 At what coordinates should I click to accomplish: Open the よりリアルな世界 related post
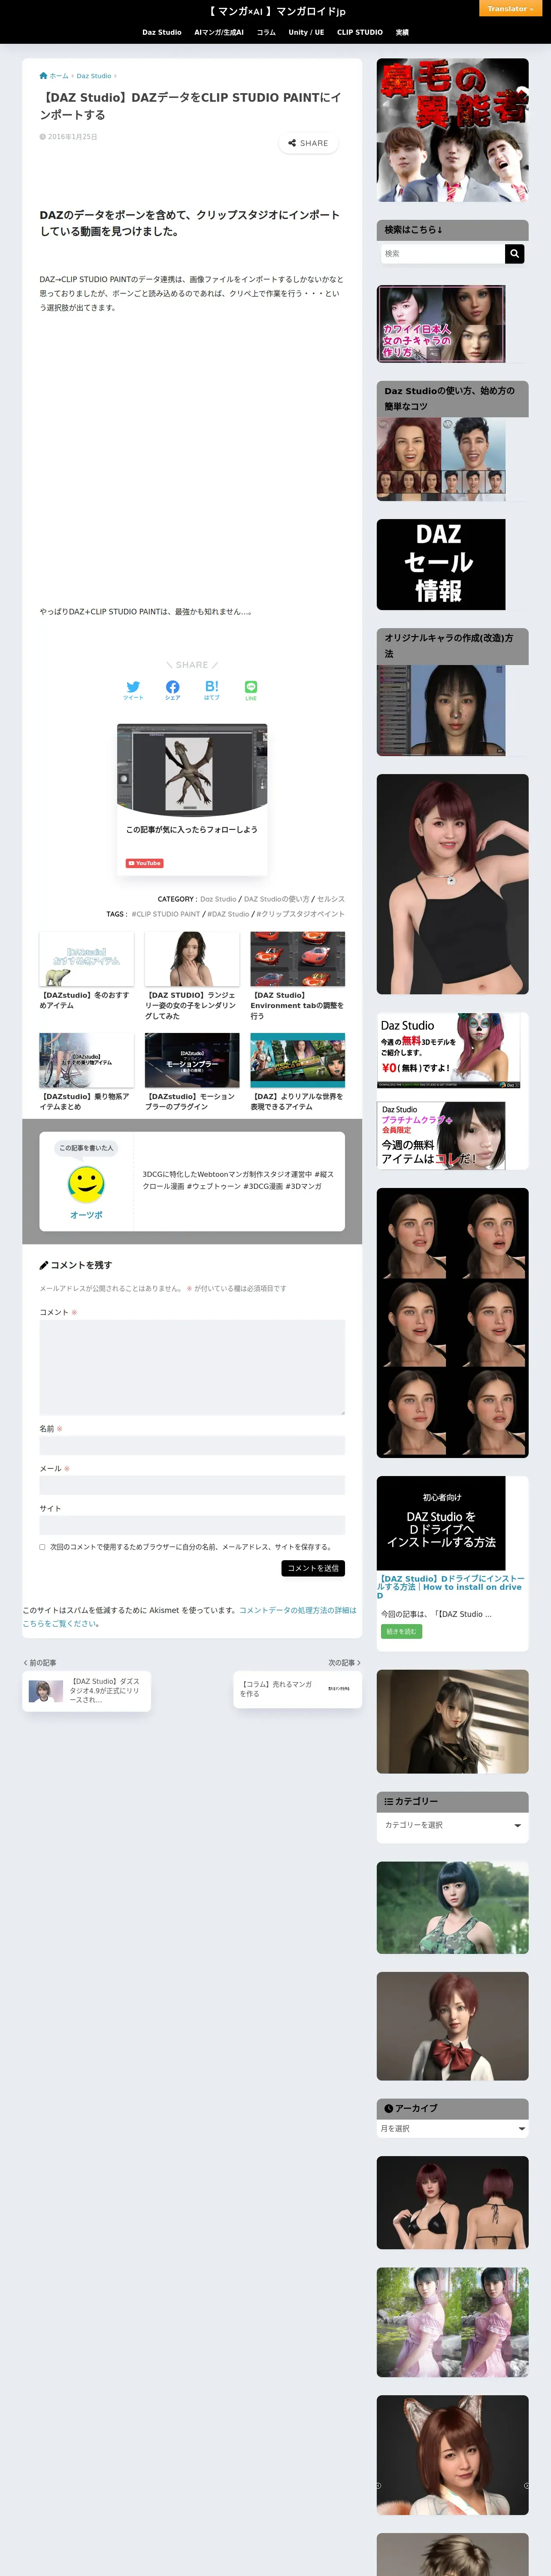point(297,1073)
